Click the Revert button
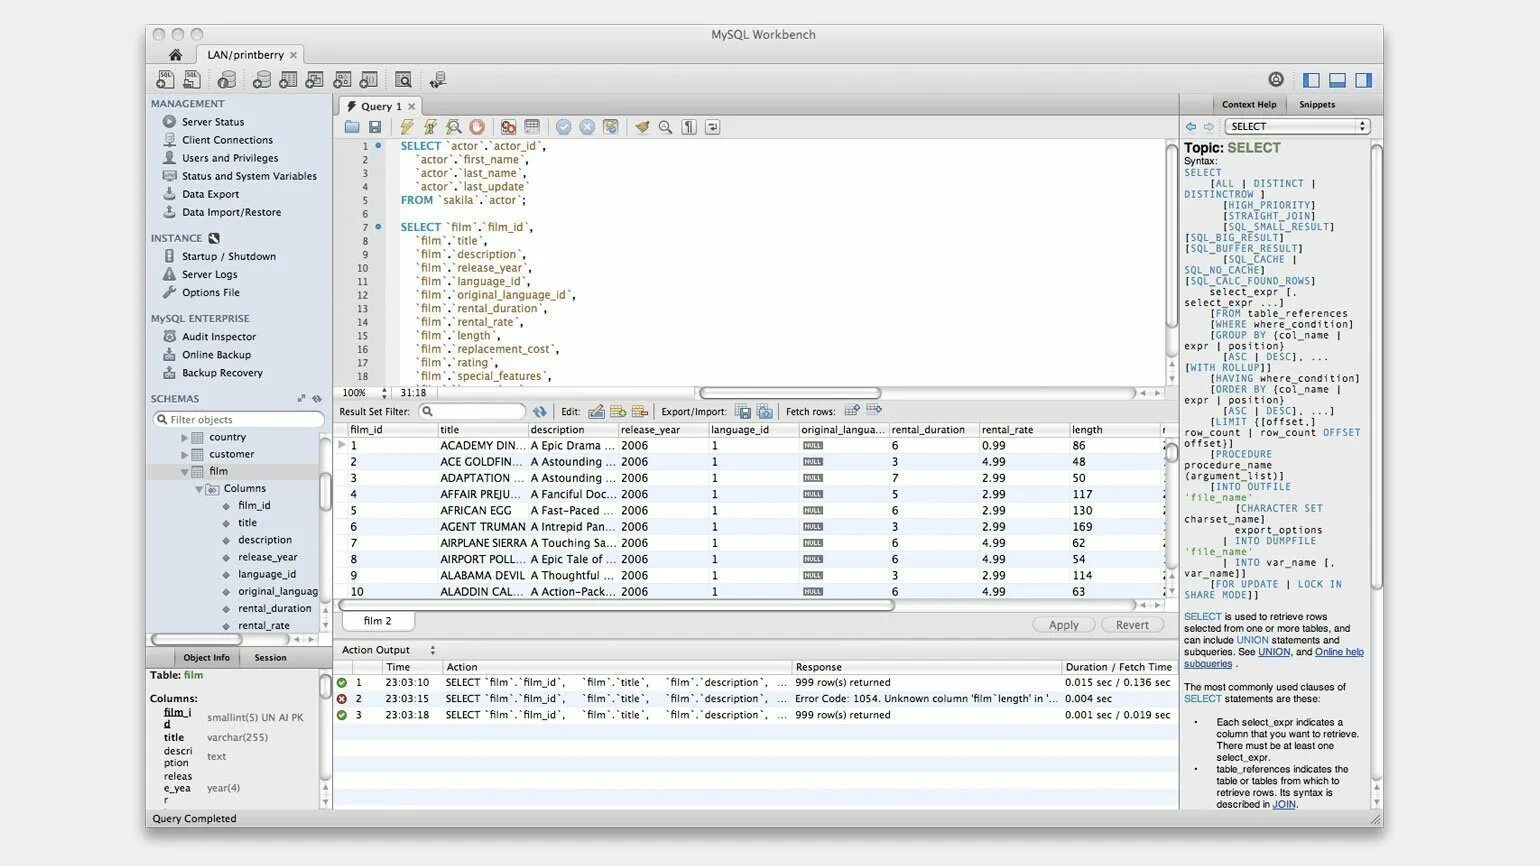1540x866 pixels. 1132,625
